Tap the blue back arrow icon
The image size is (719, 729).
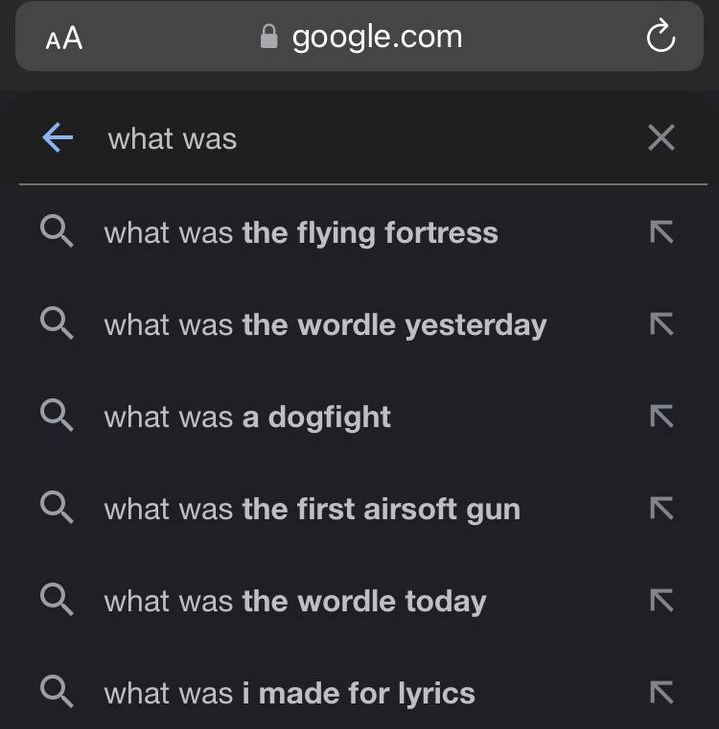[58, 138]
